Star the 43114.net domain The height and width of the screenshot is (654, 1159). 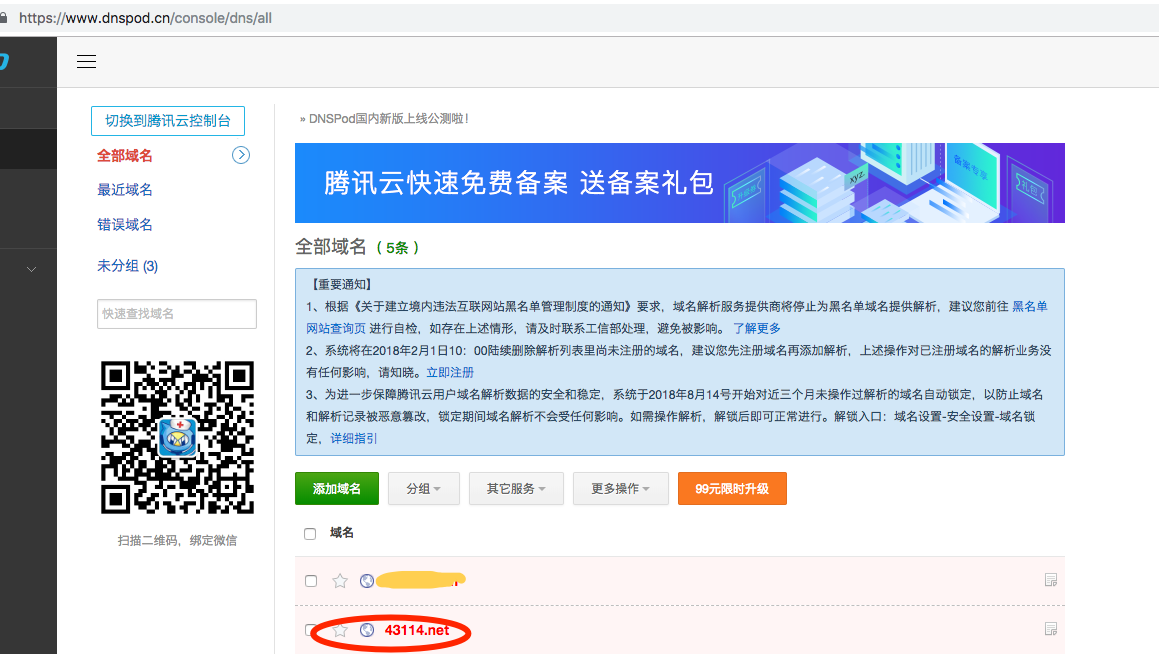click(x=340, y=630)
